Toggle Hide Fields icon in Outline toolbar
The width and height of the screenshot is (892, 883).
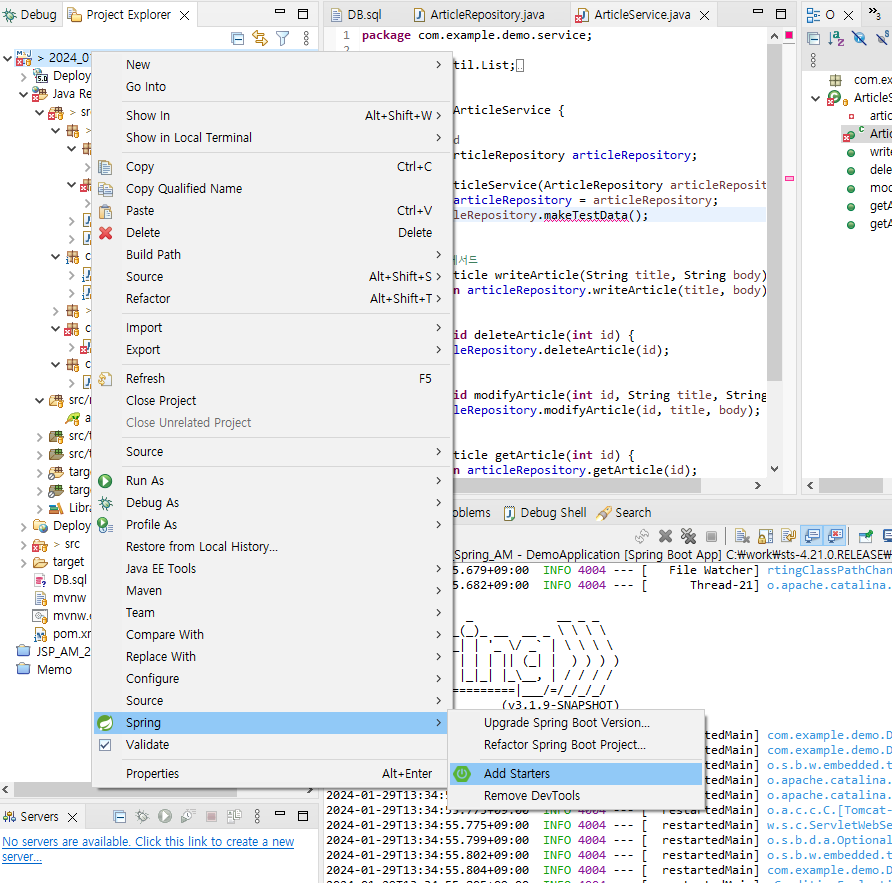point(859,39)
